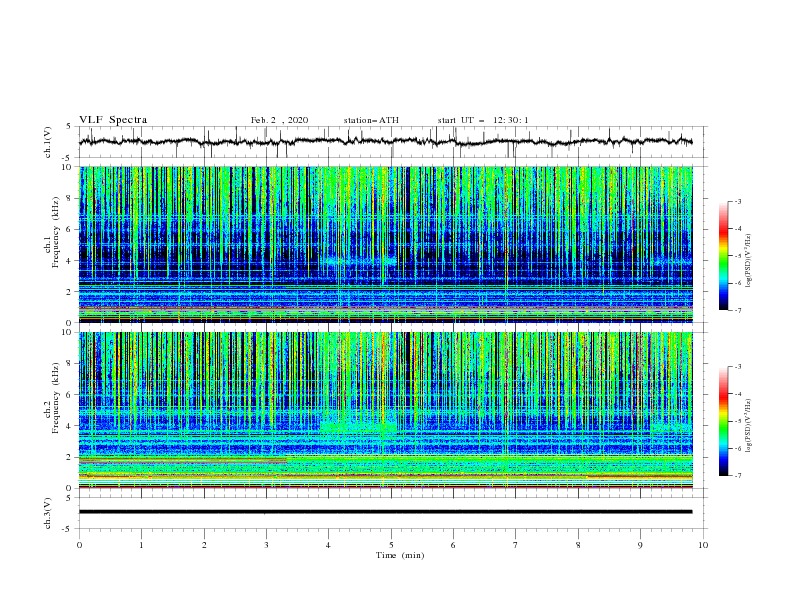Click the "-3" tick on the upper colorbar
Image resolution: width=792 pixels, height=612 pixels.
pyautogui.click(x=738, y=201)
